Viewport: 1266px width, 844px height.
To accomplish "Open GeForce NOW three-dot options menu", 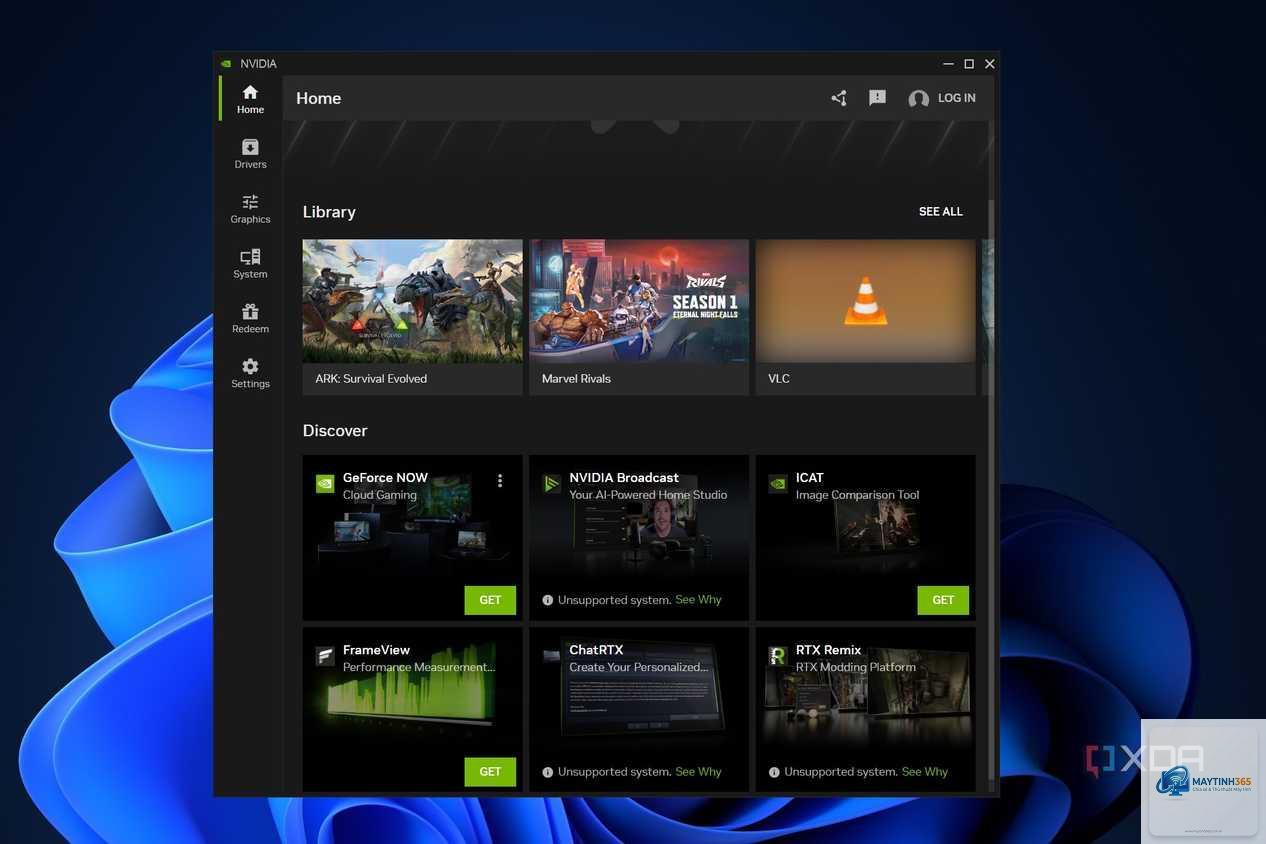I will coord(500,481).
